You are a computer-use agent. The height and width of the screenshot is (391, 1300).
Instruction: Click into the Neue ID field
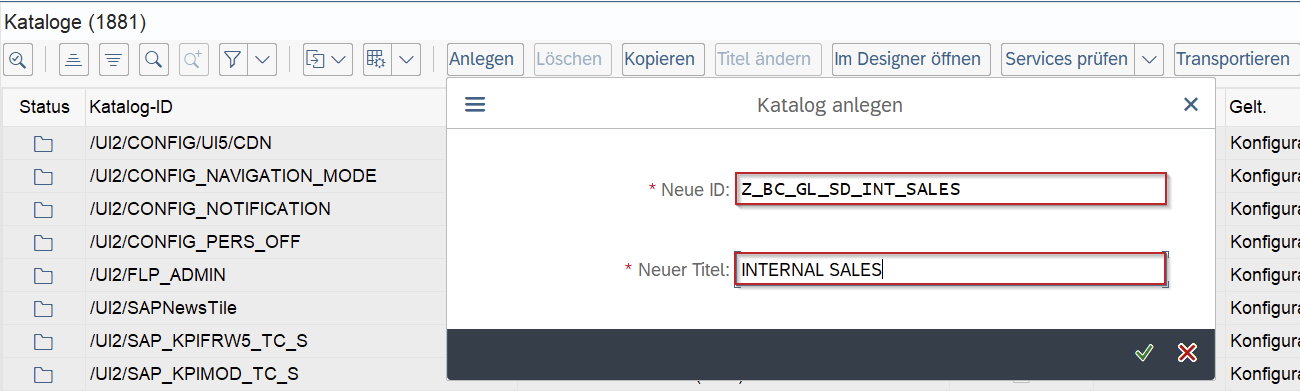point(951,189)
